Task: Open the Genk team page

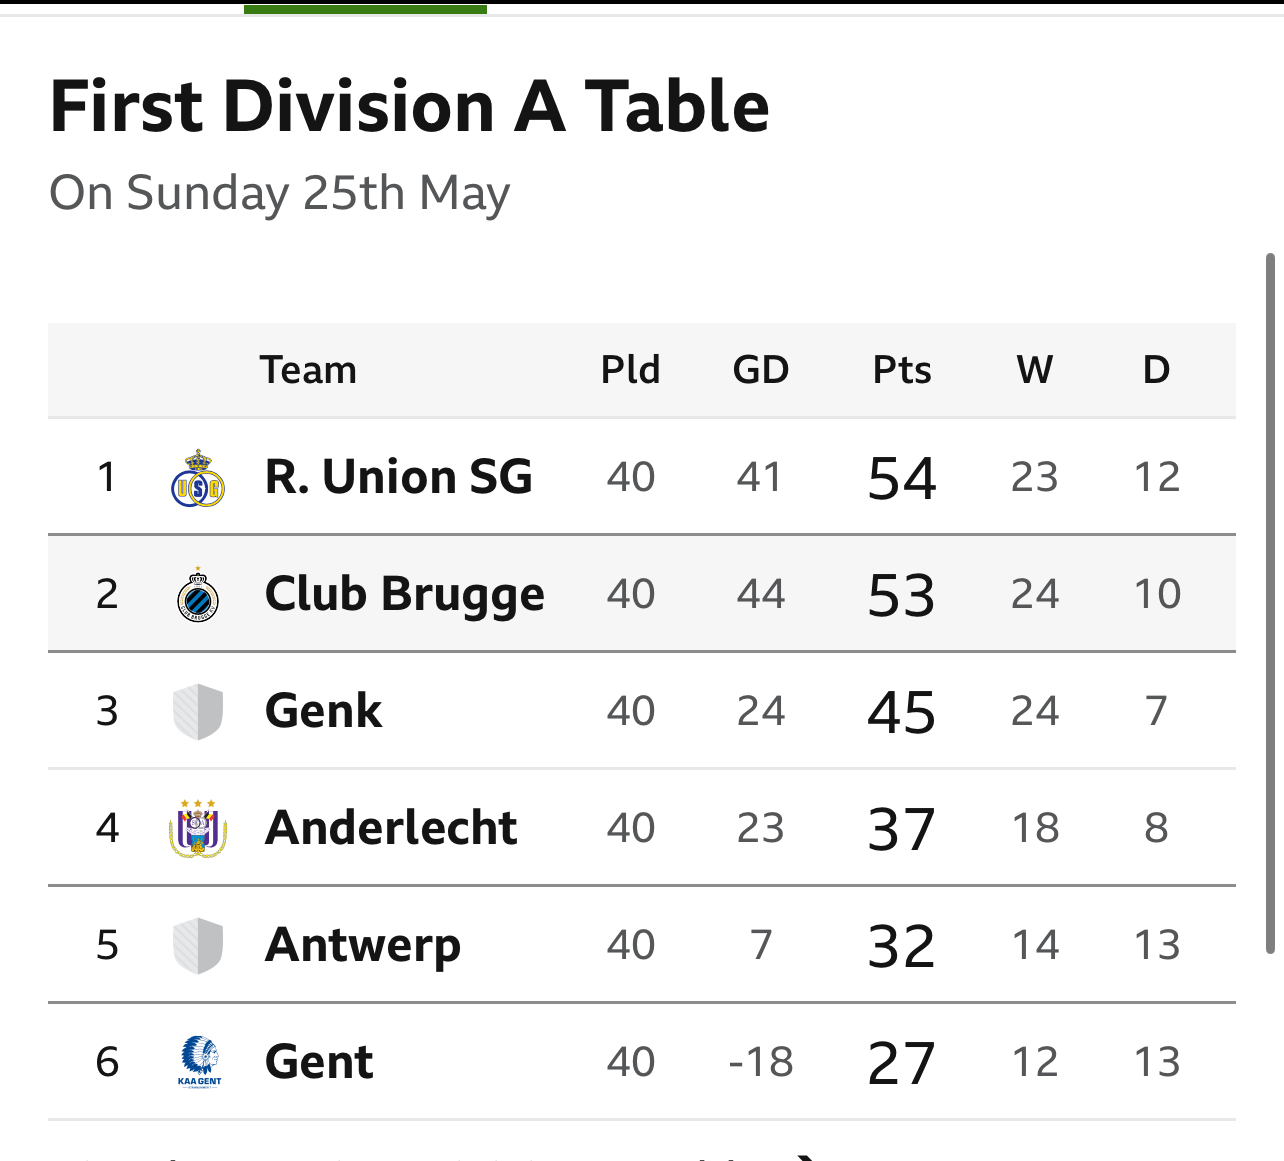Action: point(323,711)
